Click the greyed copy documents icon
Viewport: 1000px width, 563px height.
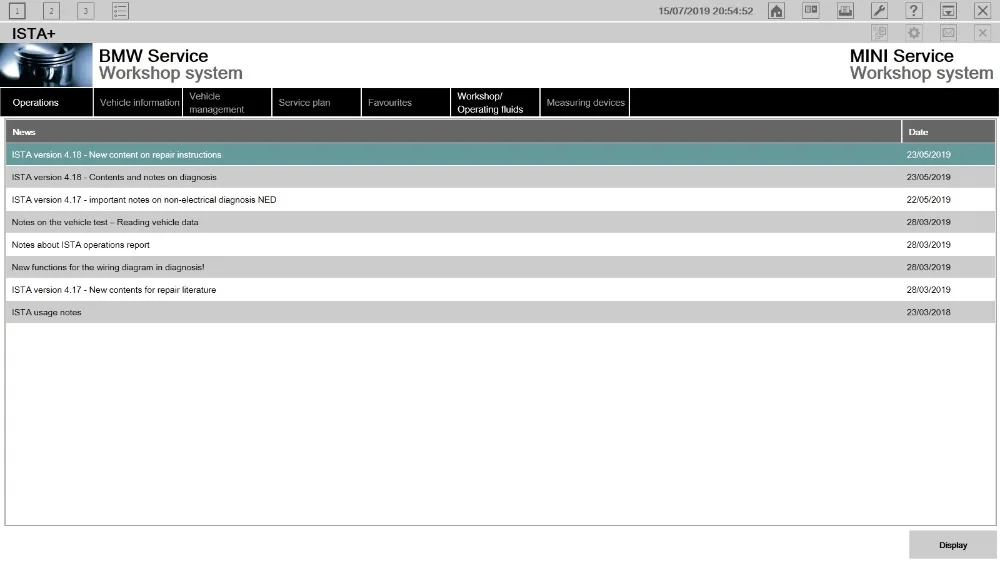click(x=879, y=33)
